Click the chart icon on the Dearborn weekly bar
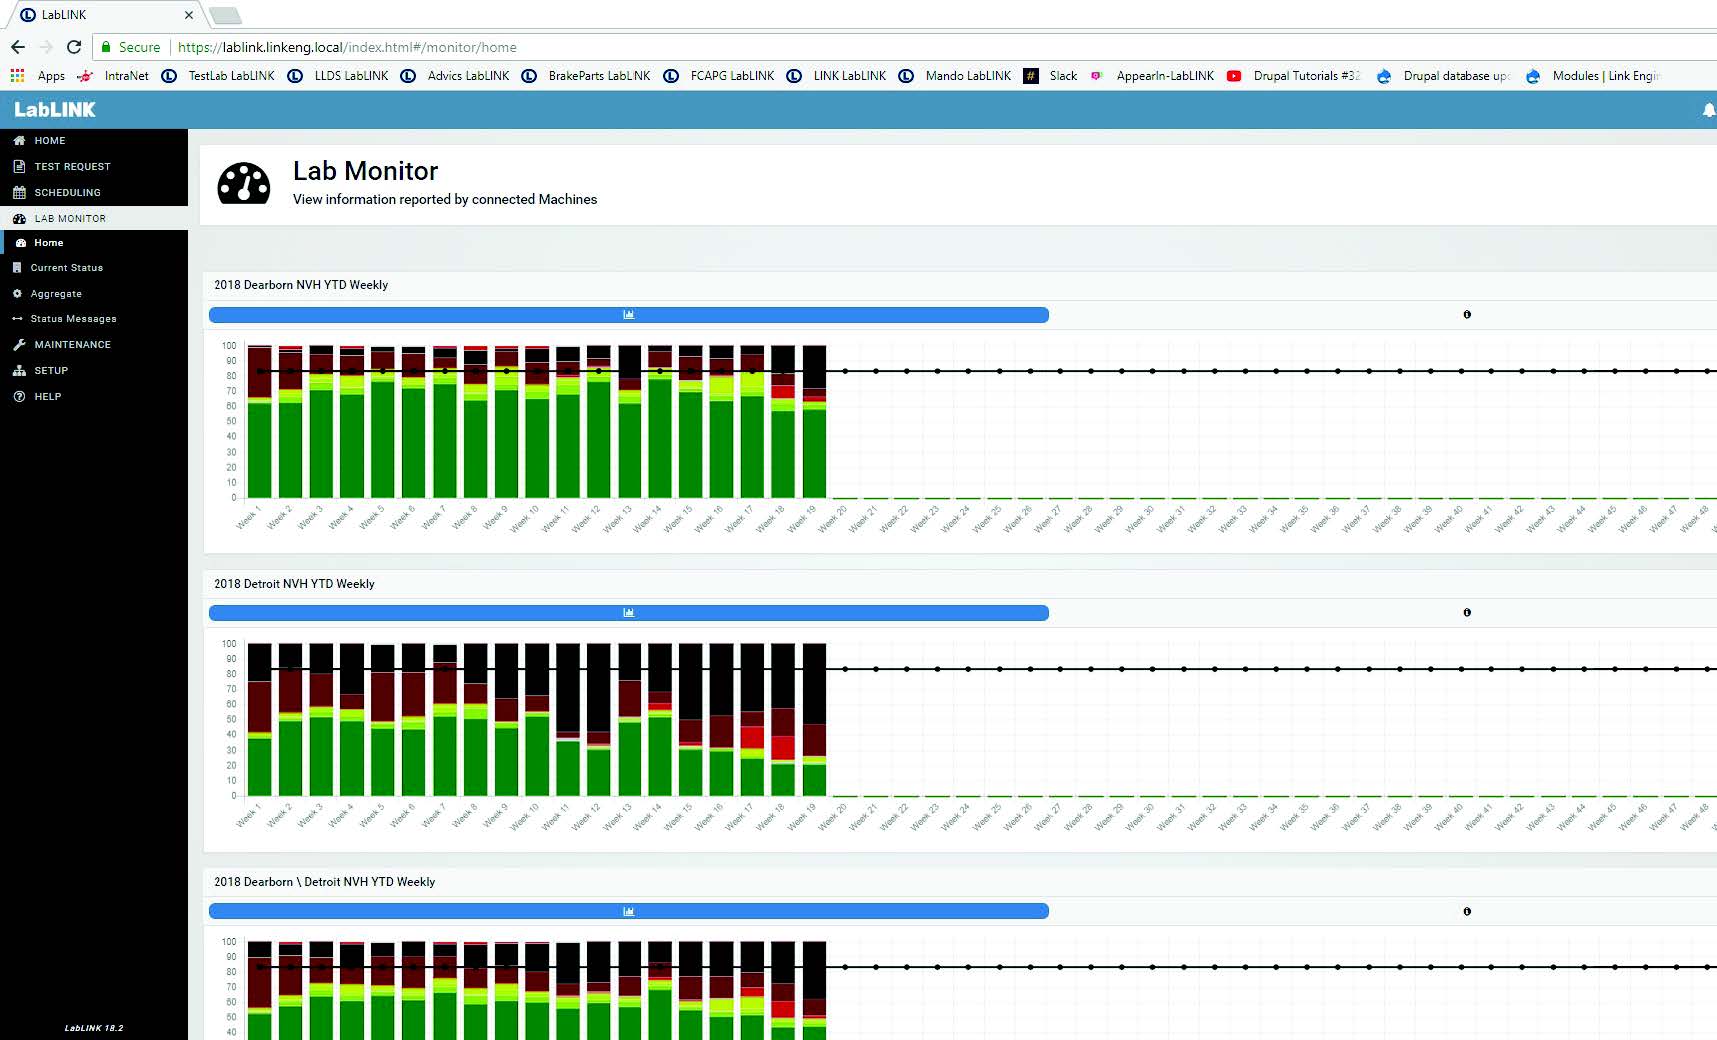 628,314
